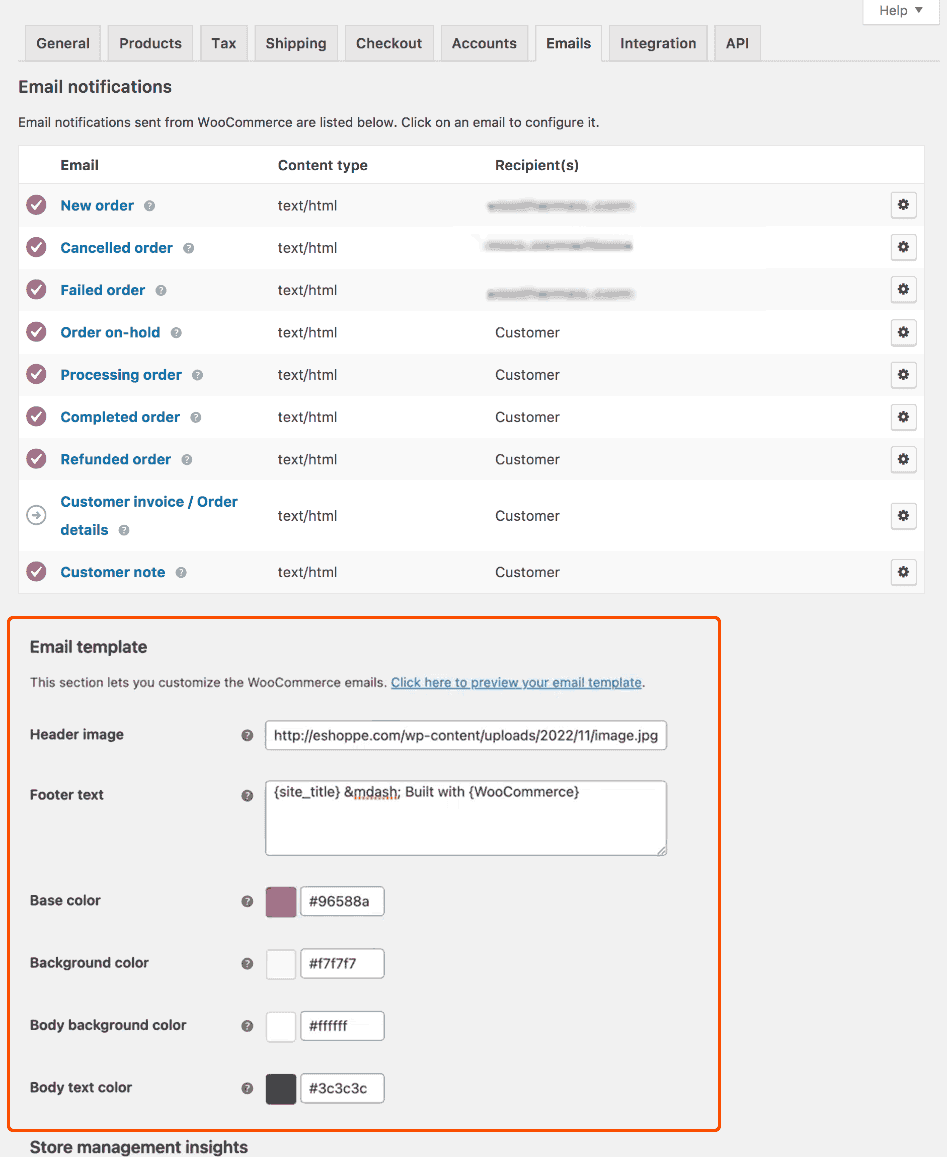Screen dimensions: 947x1157
Task: Click the gear icon for Completed order
Action: (903, 417)
